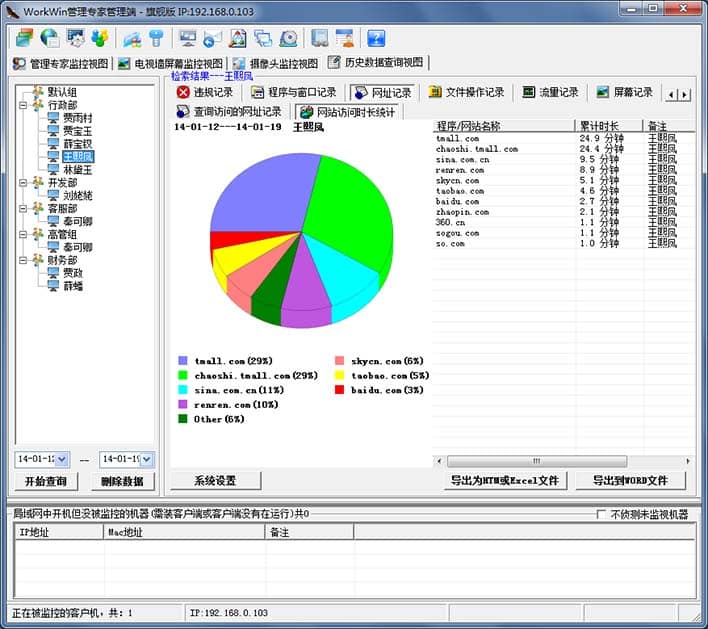Click the chaoshi.tmall.com green legend swatch
The image size is (708, 629).
pyautogui.click(x=183, y=375)
